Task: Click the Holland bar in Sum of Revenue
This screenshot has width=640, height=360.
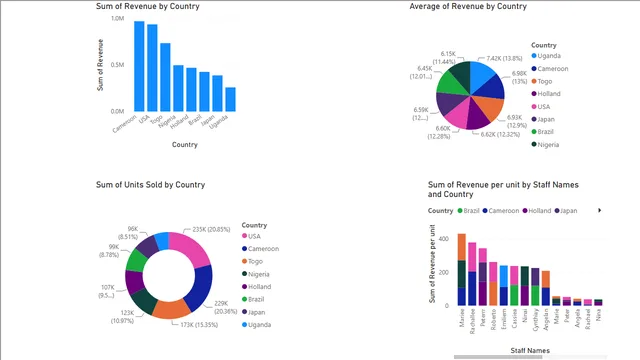Action: point(191,89)
